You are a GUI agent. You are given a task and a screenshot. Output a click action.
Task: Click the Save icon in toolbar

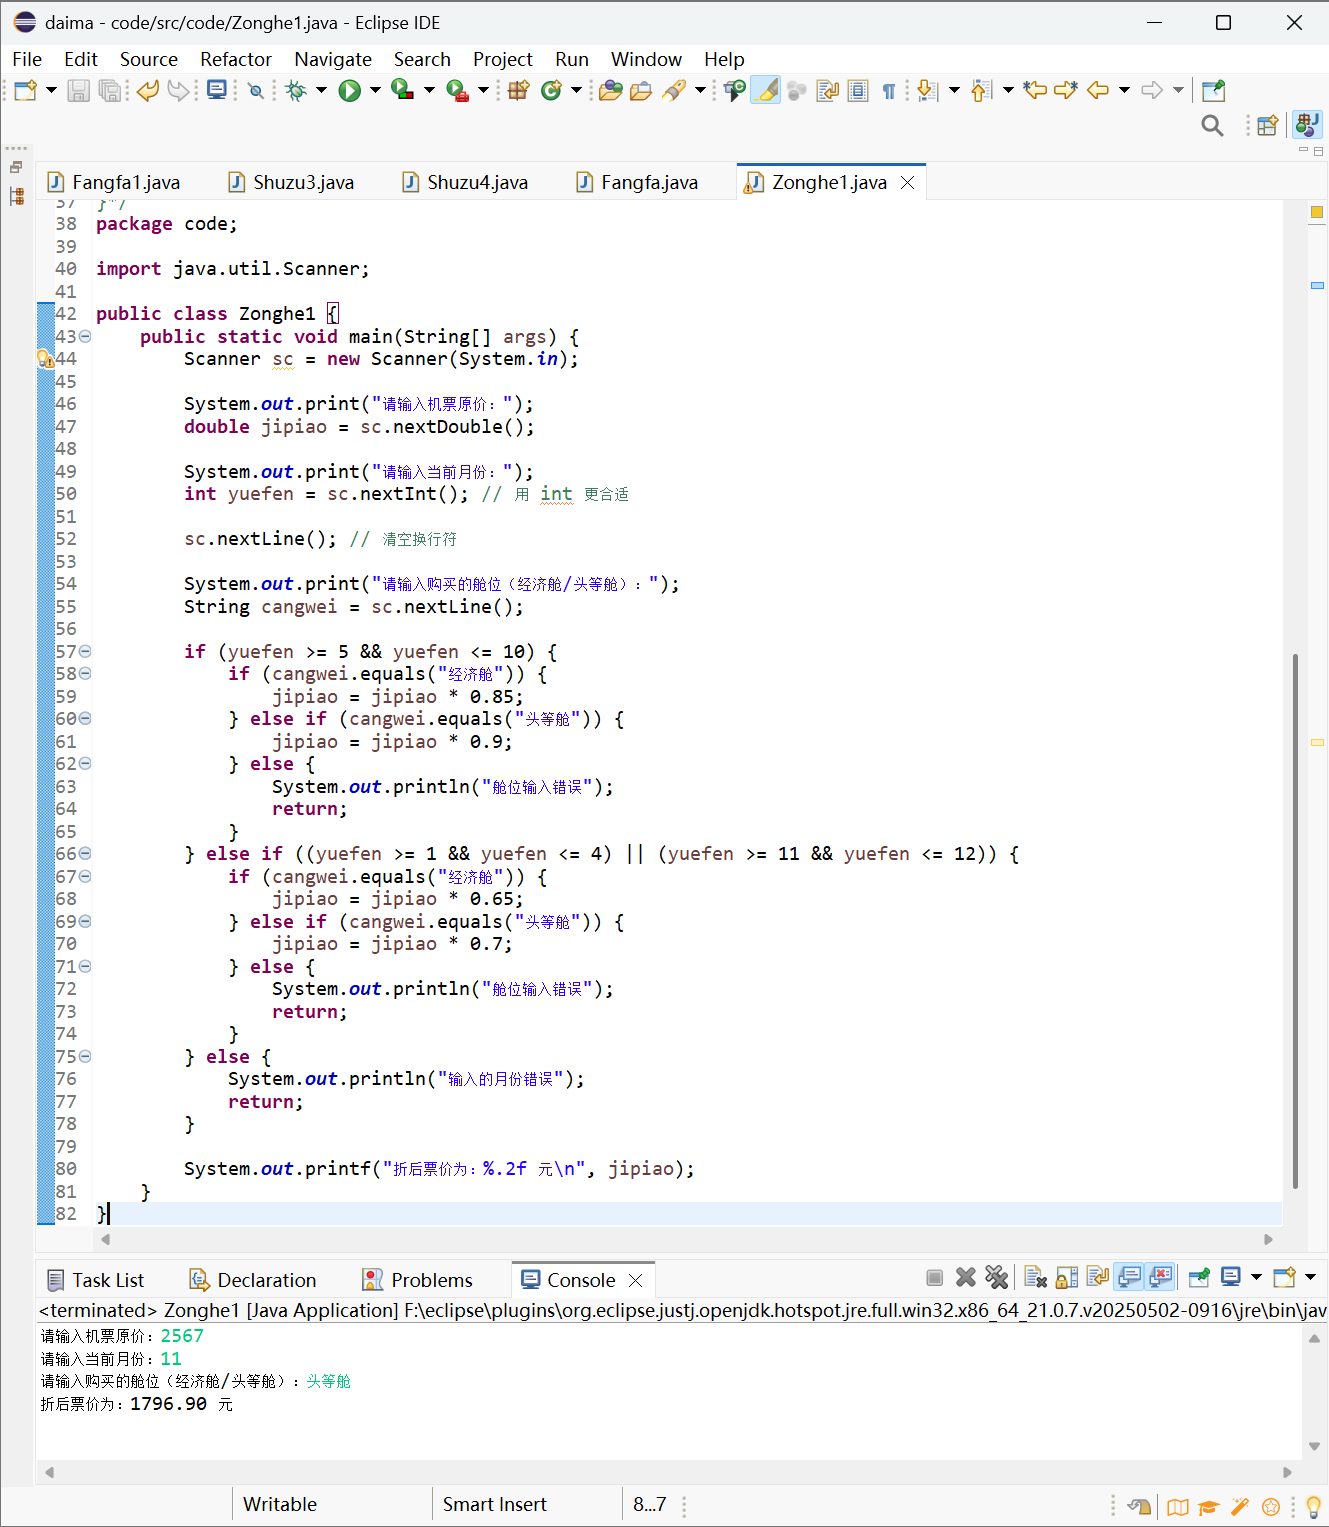78,91
